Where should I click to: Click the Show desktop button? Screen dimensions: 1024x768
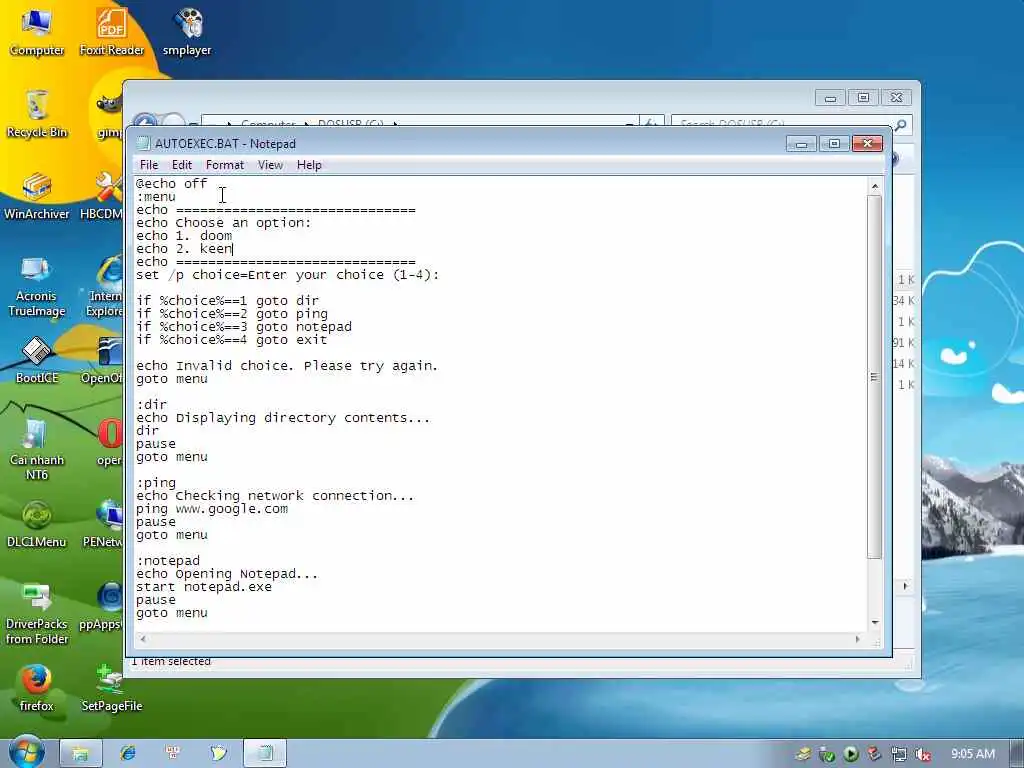pos(1017,754)
